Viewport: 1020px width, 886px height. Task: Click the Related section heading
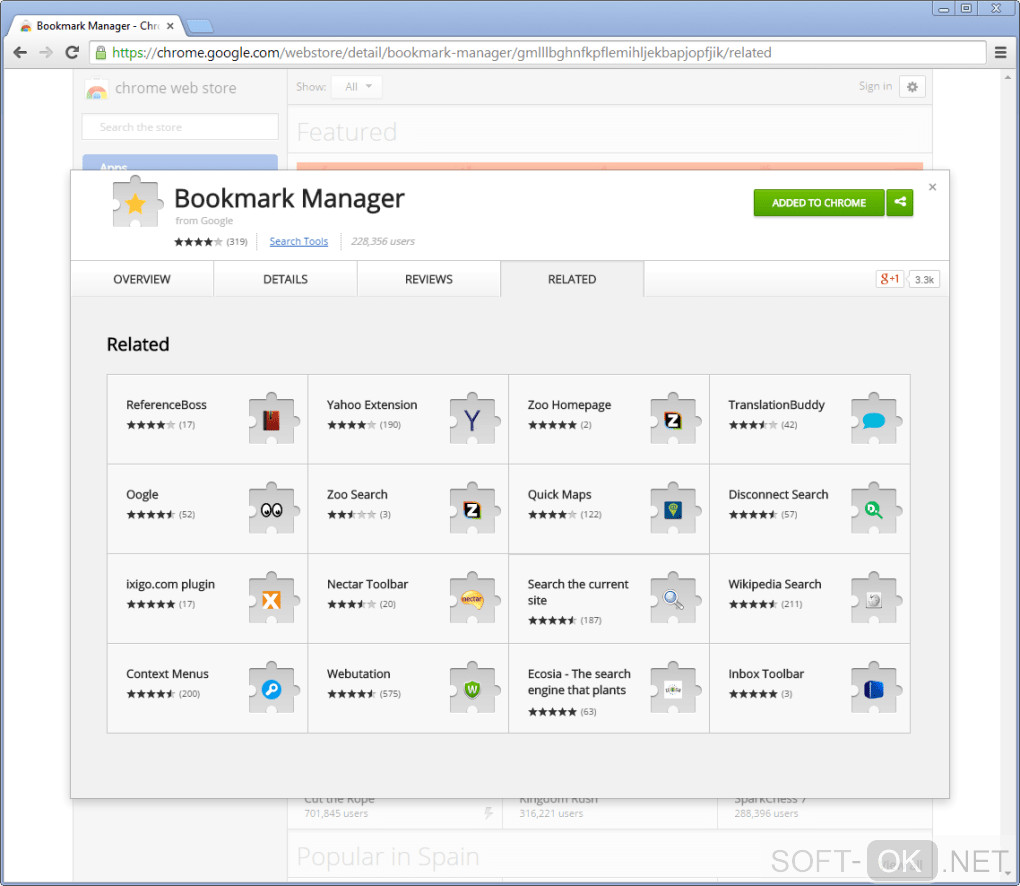coord(138,344)
